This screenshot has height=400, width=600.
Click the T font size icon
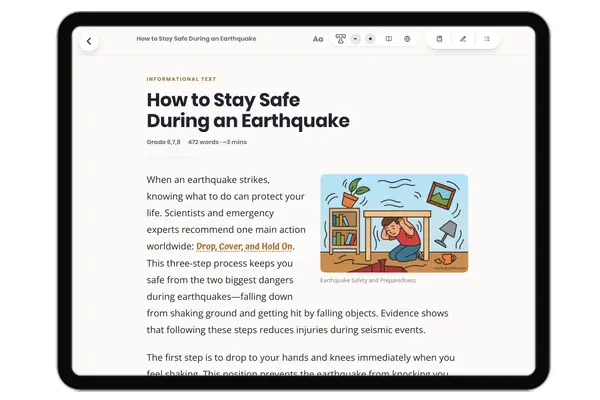click(x=340, y=39)
